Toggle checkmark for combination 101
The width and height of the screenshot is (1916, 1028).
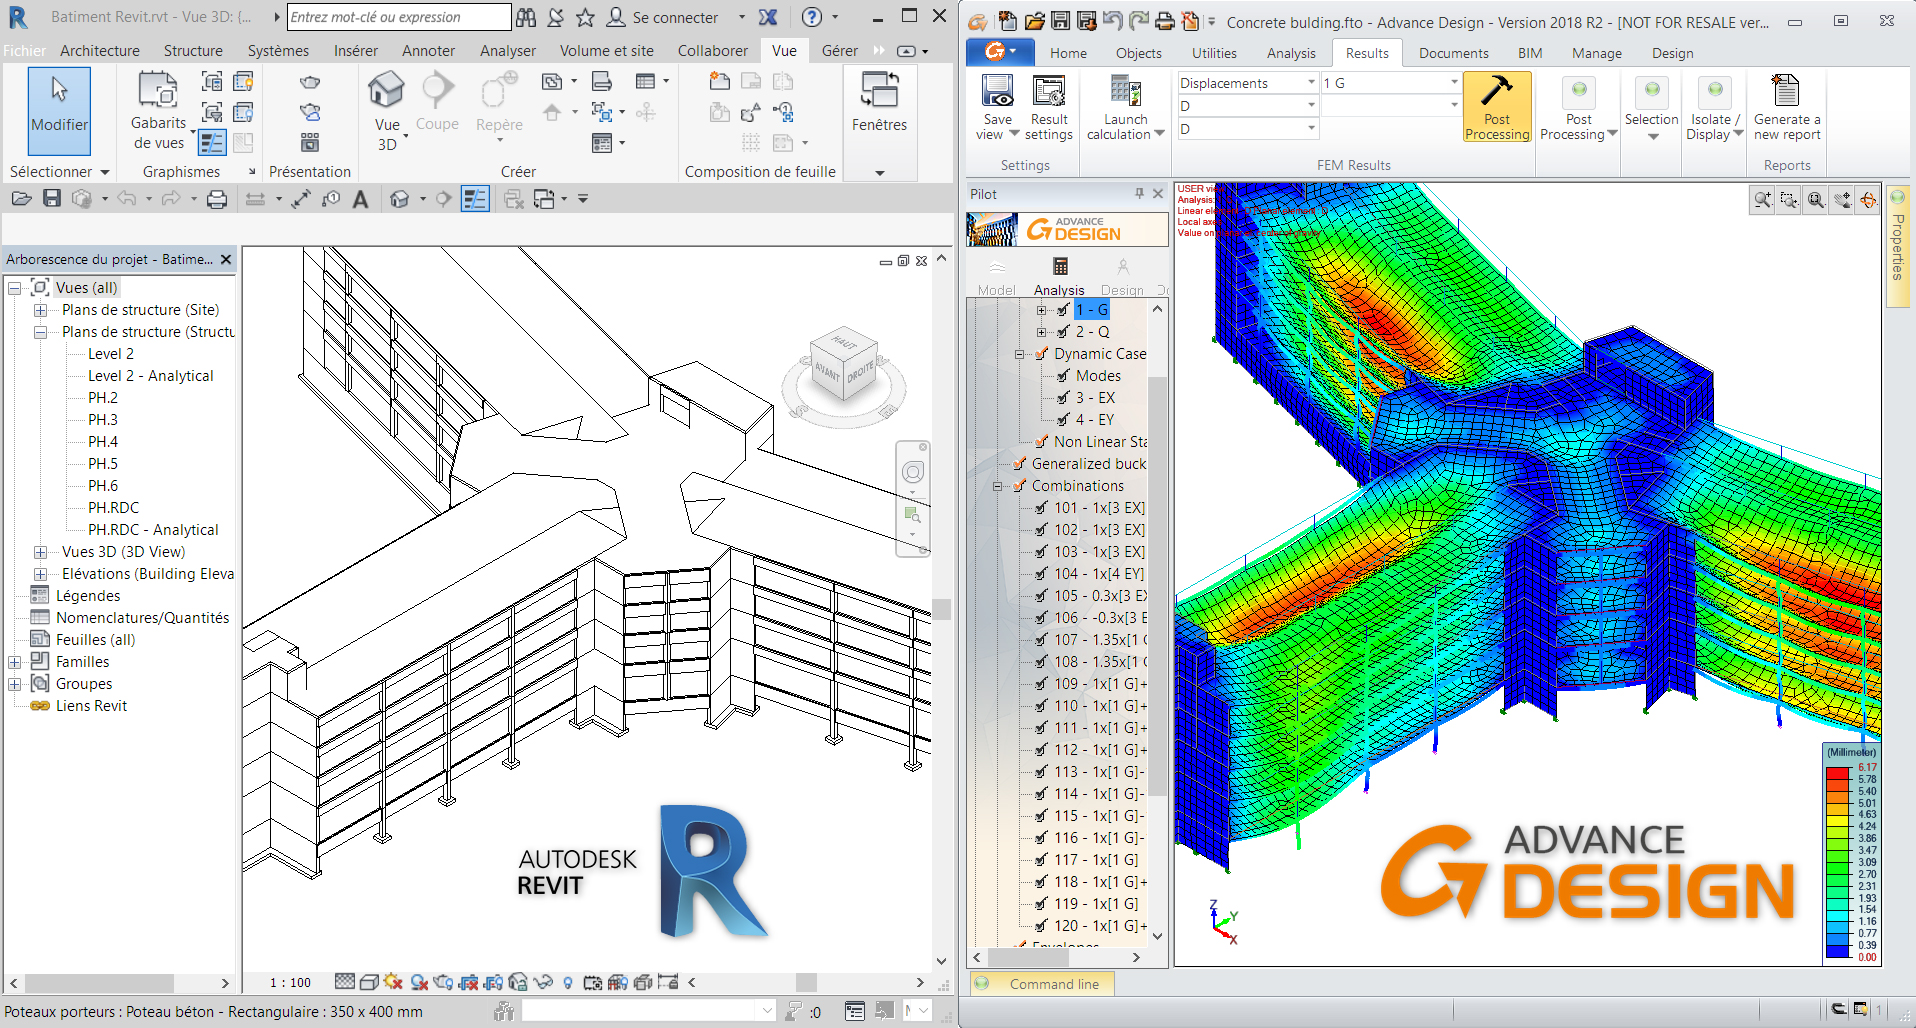(x=1041, y=508)
